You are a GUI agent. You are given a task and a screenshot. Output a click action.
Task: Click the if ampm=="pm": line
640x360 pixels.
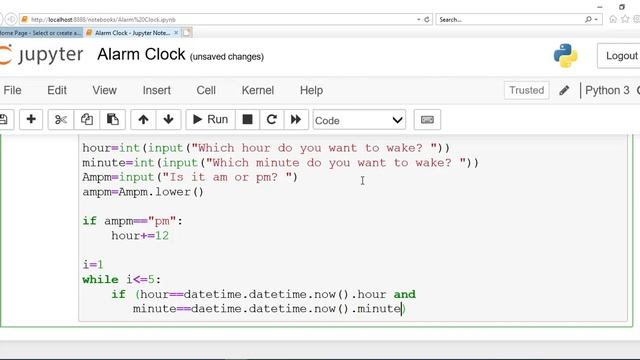tap(133, 221)
